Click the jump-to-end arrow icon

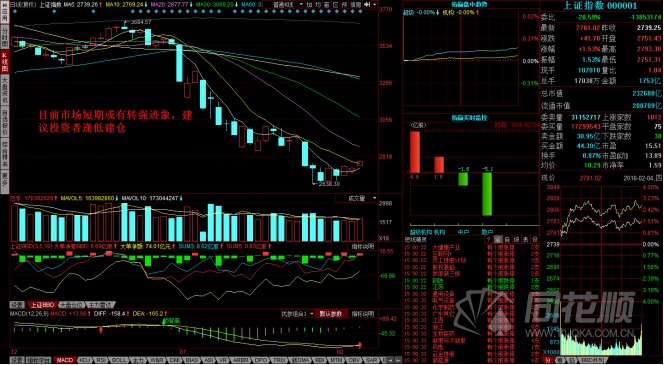point(367,4)
